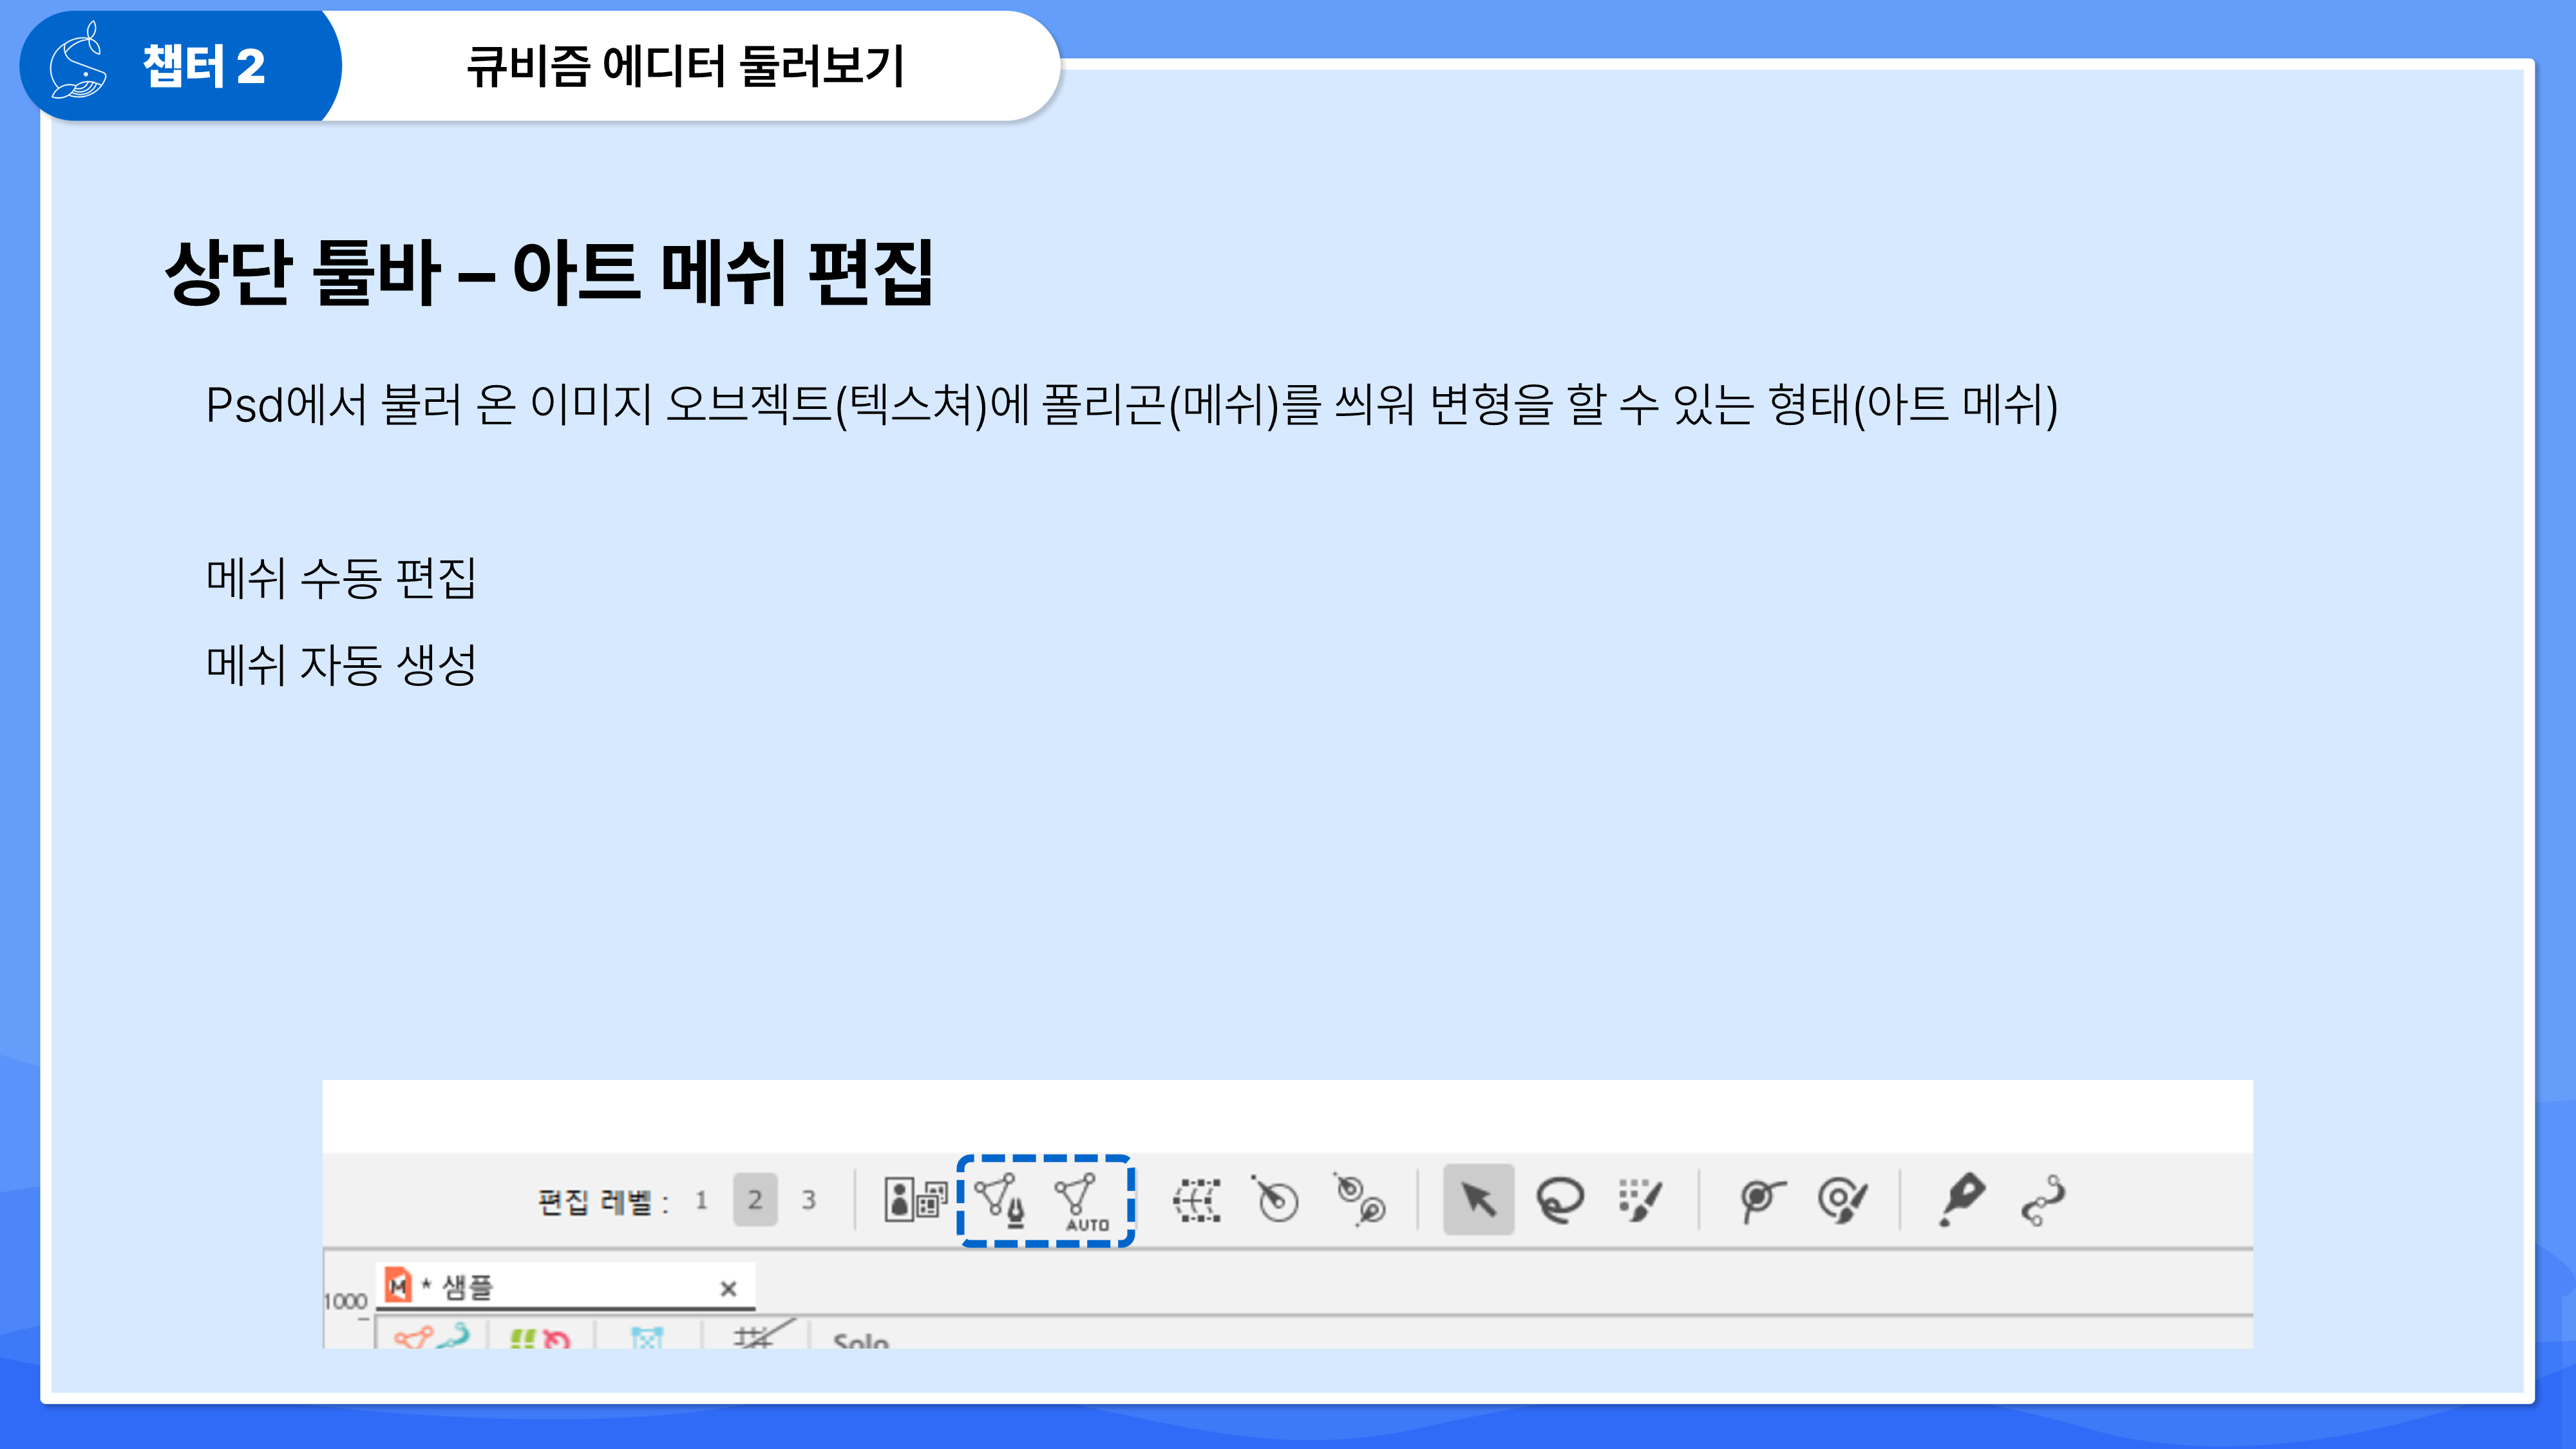Click the two-circle rotation deformer icon
This screenshot has height=1449, width=2576.
point(1359,1199)
